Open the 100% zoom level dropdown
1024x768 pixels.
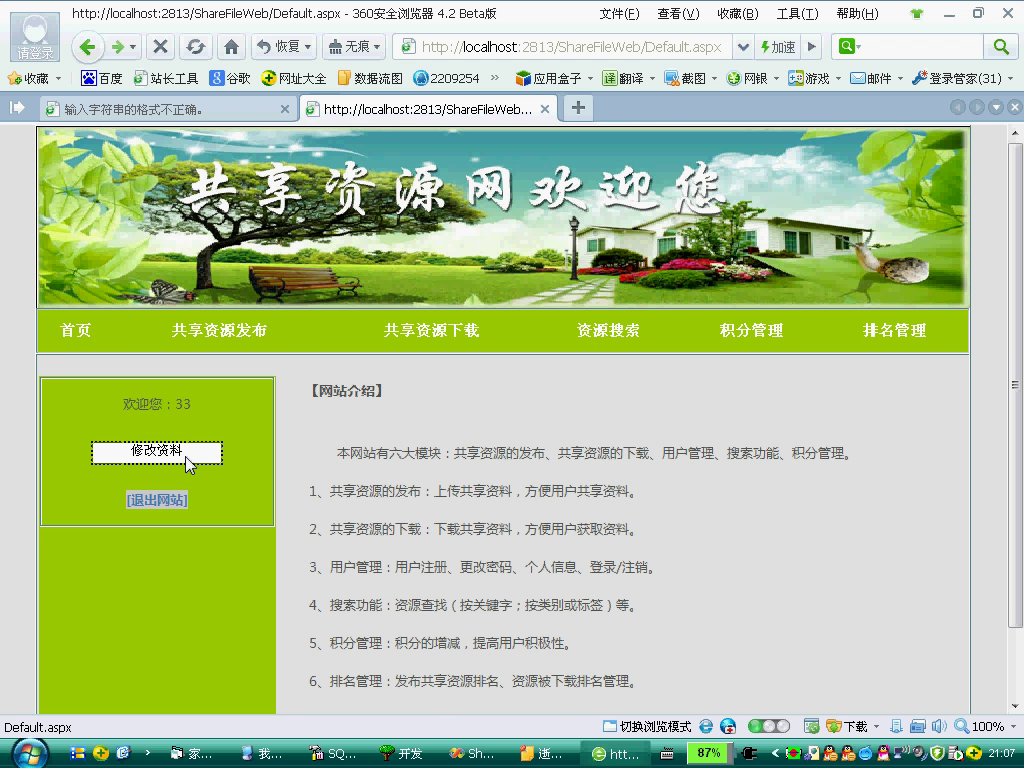click(1011, 727)
